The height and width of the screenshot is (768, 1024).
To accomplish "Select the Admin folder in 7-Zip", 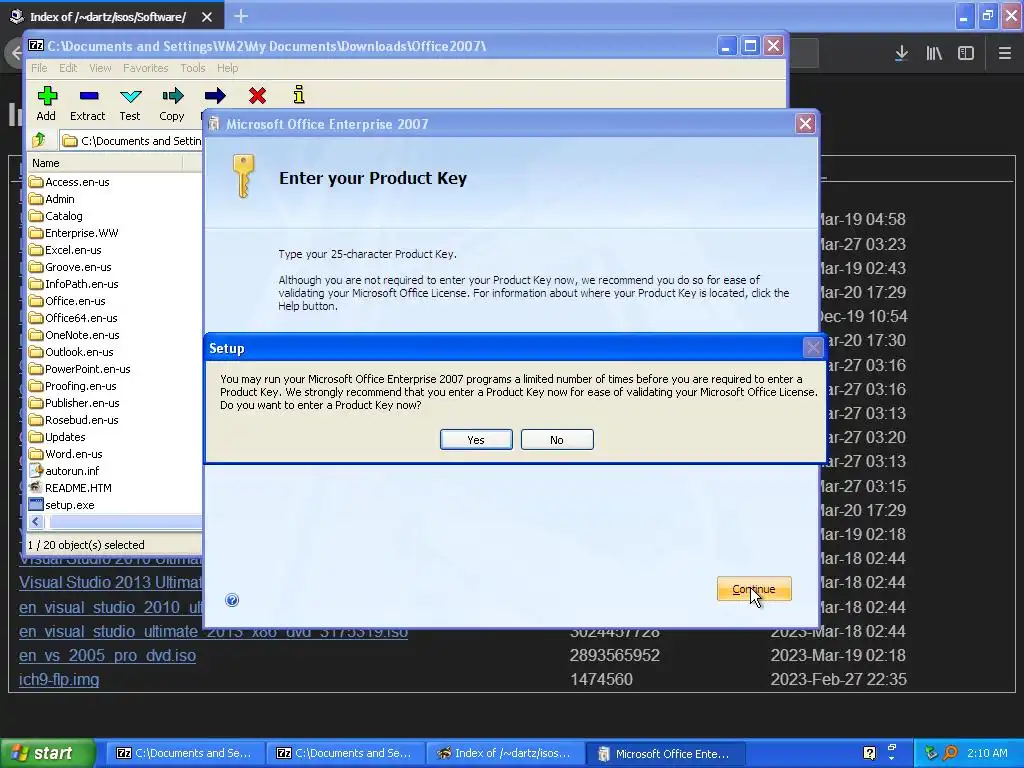I will [52, 199].
